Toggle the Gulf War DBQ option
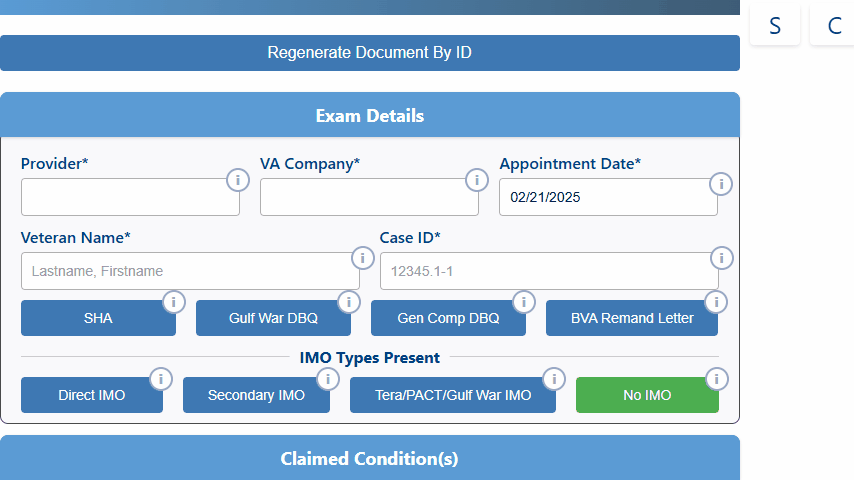 pos(273,318)
